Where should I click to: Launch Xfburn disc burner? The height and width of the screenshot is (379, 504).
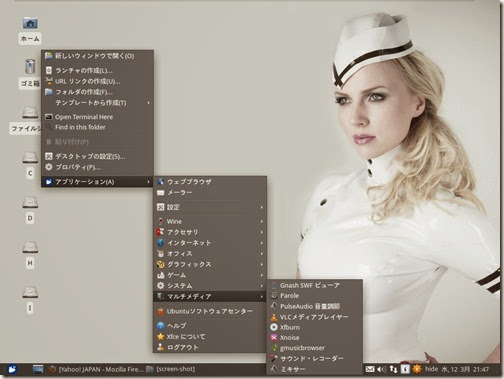point(315,327)
